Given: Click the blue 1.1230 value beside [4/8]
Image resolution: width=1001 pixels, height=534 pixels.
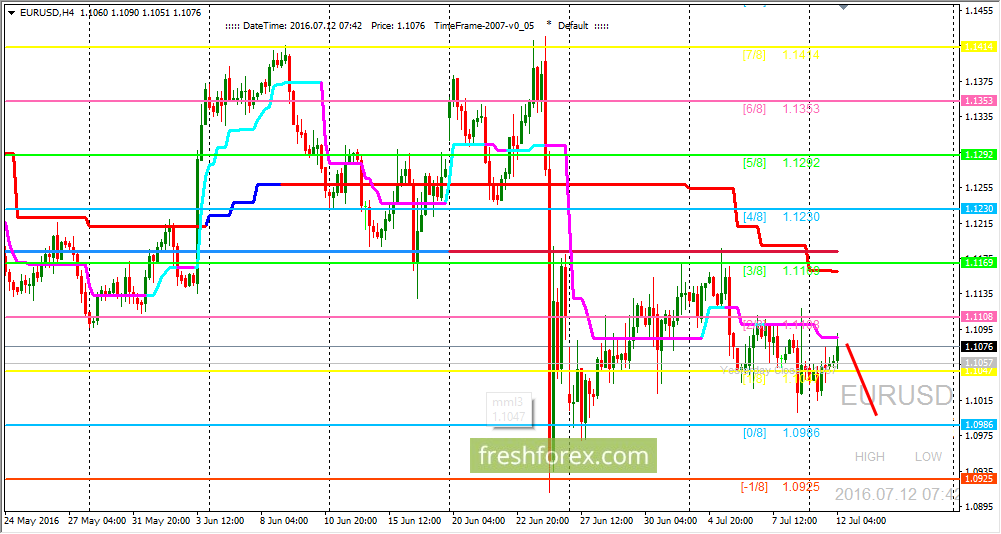Looking at the screenshot, I should [801, 217].
